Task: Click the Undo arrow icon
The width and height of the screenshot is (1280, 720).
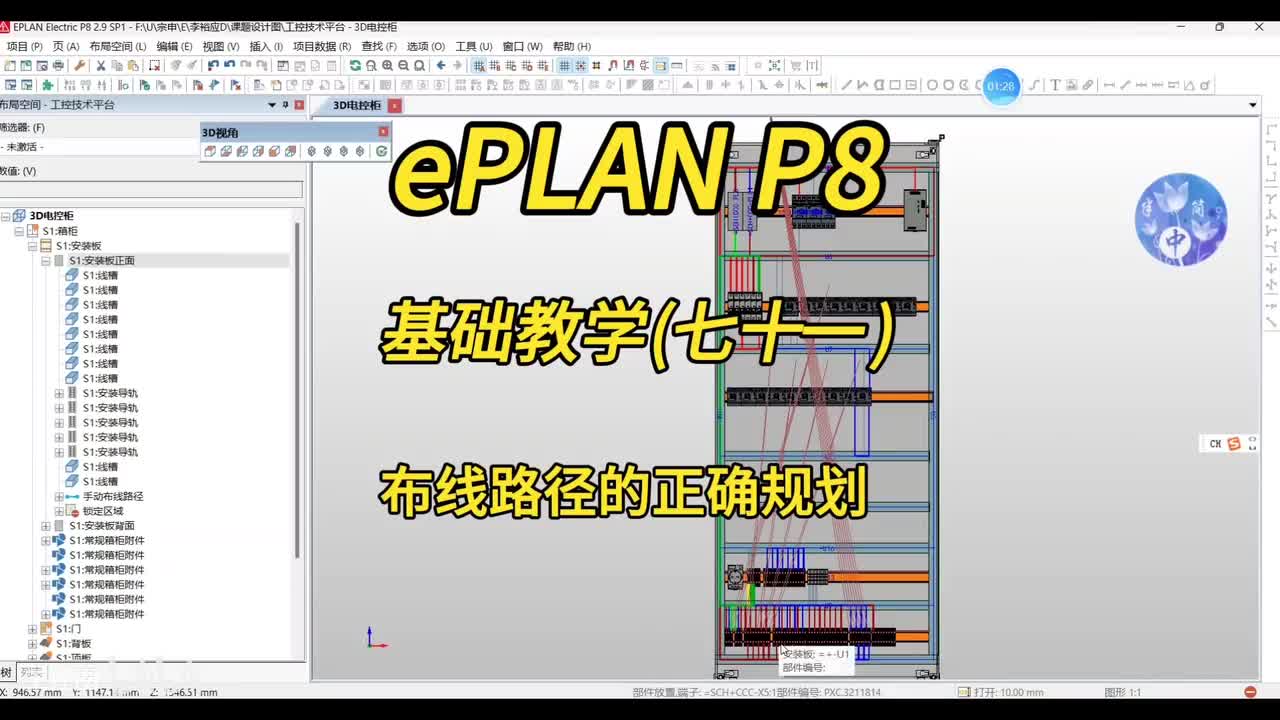Action: point(214,65)
